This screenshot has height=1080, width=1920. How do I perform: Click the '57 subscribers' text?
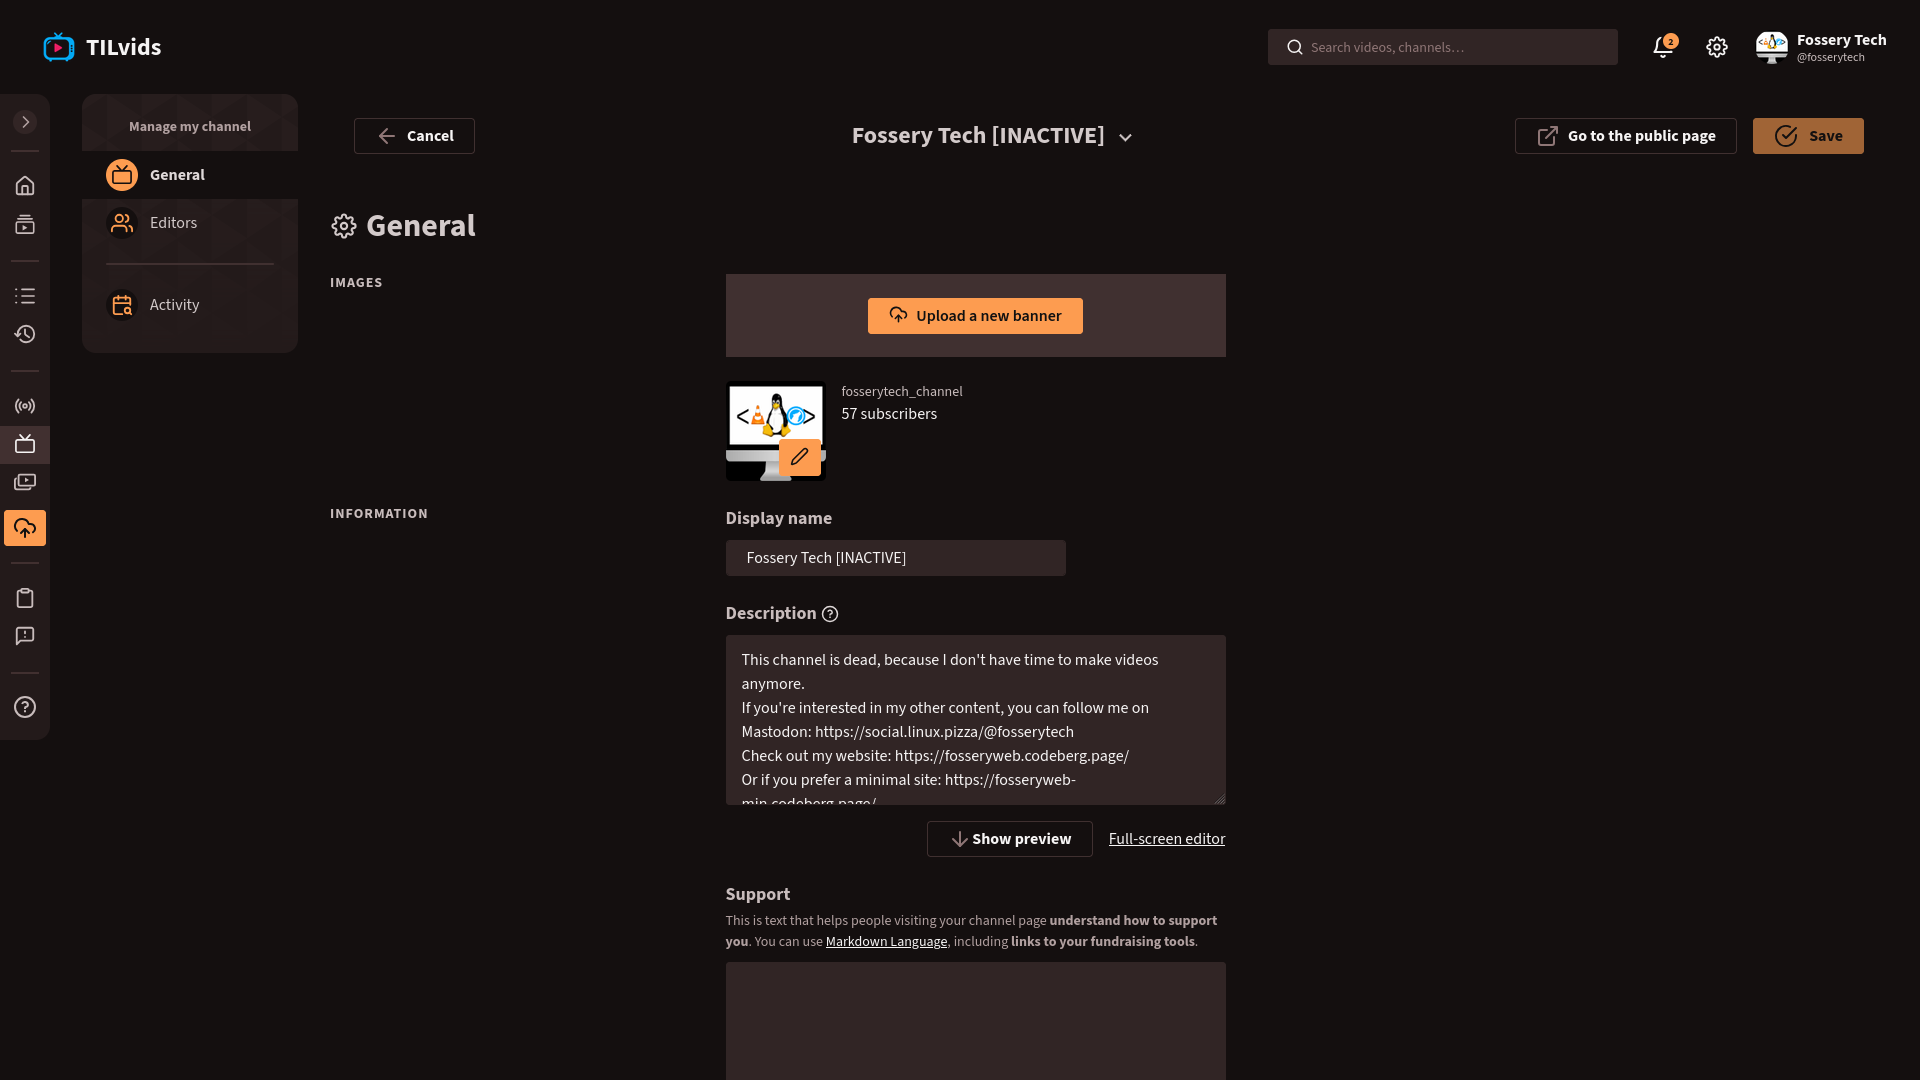889,414
